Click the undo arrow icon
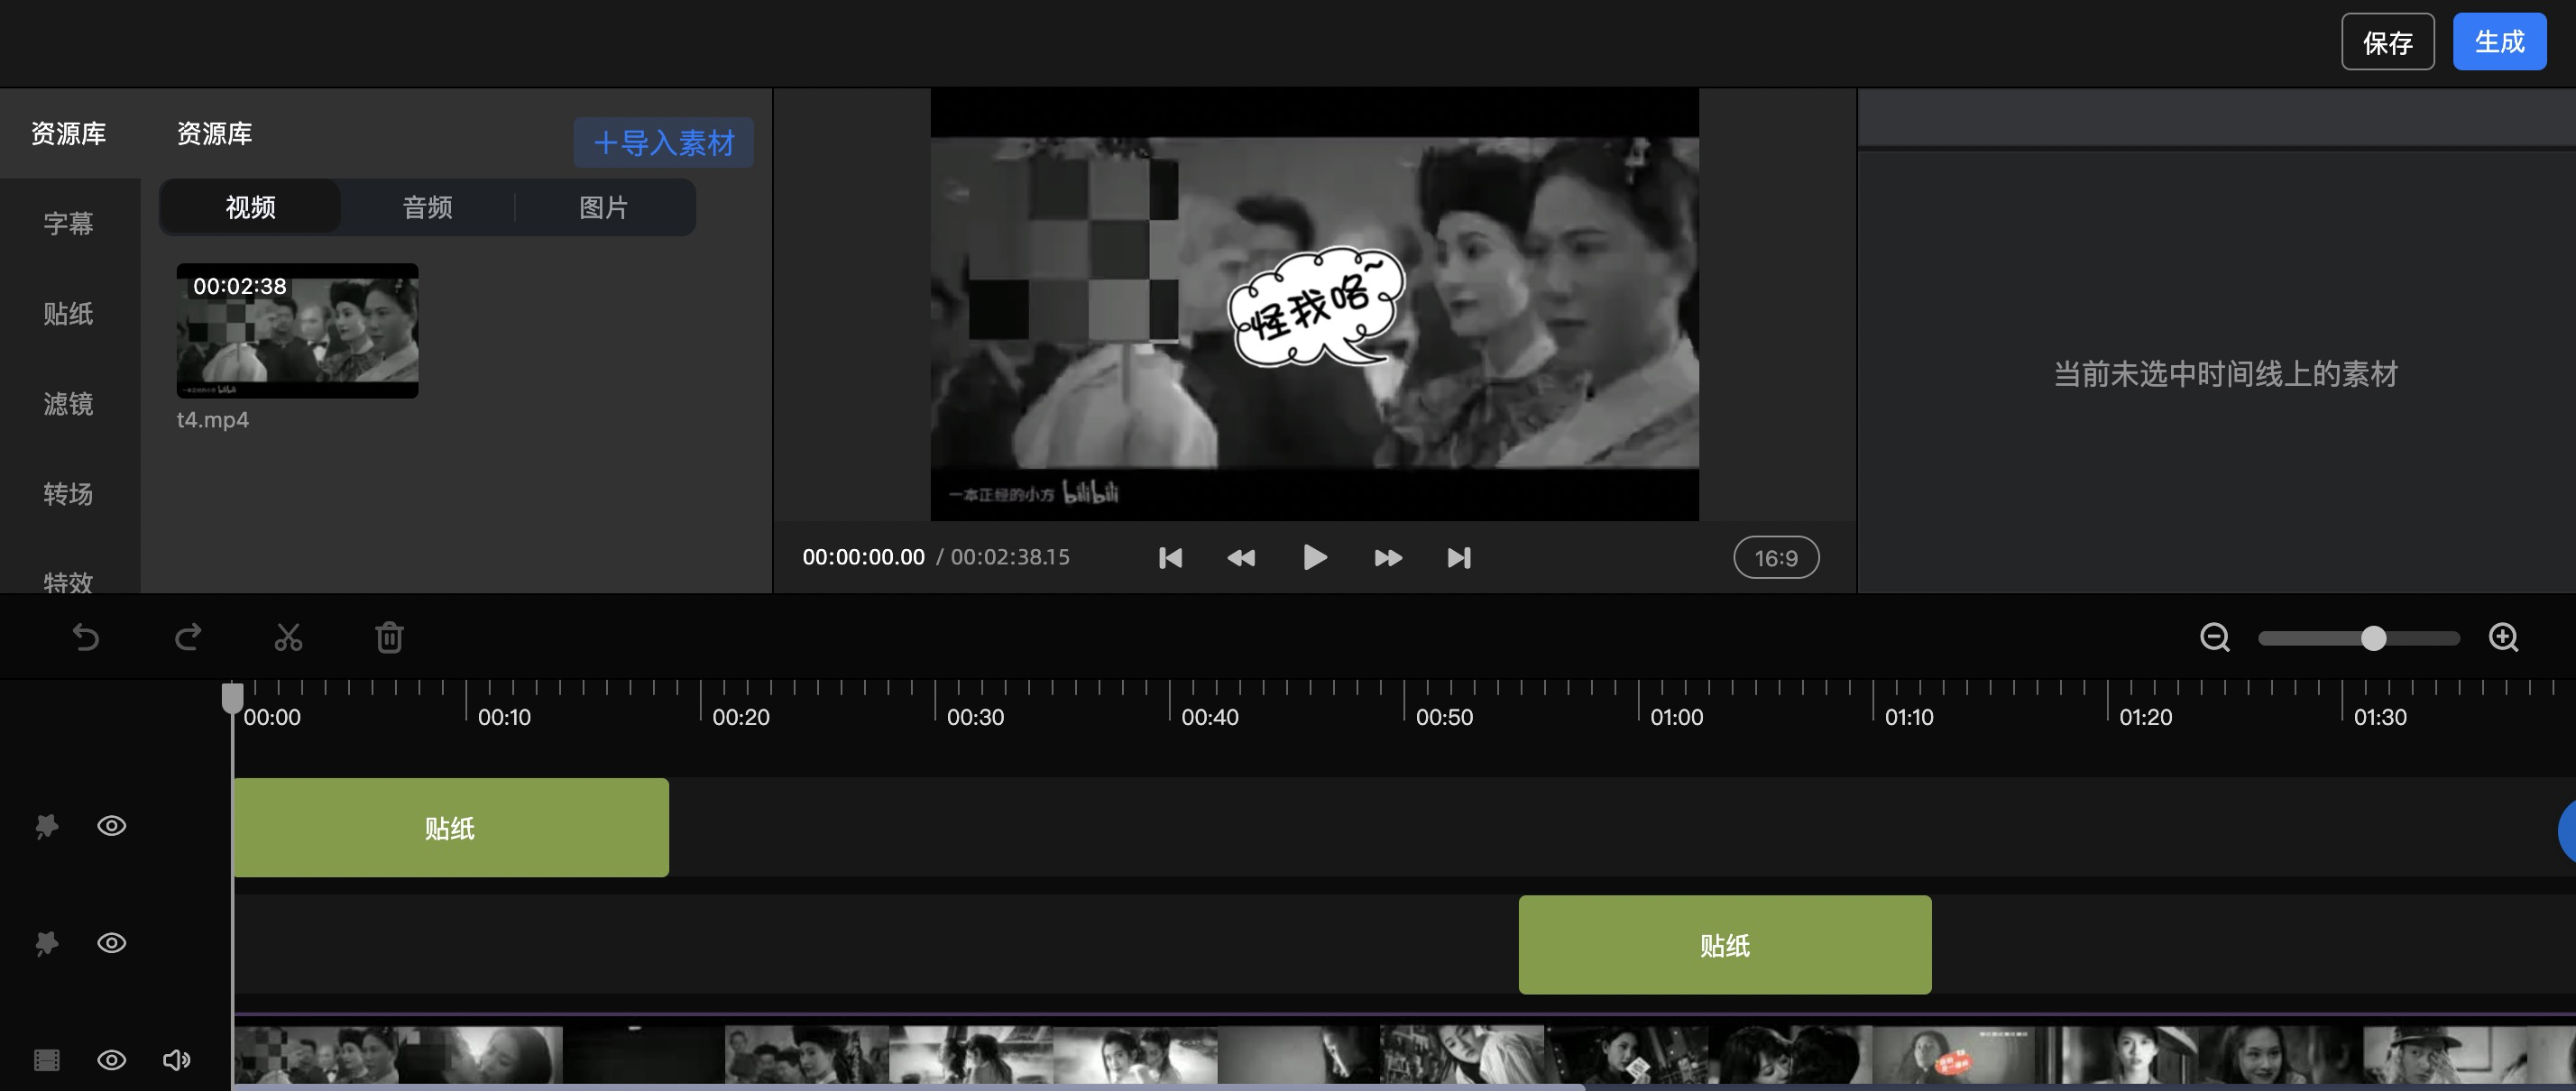Image resolution: width=2576 pixels, height=1091 pixels. (86, 637)
